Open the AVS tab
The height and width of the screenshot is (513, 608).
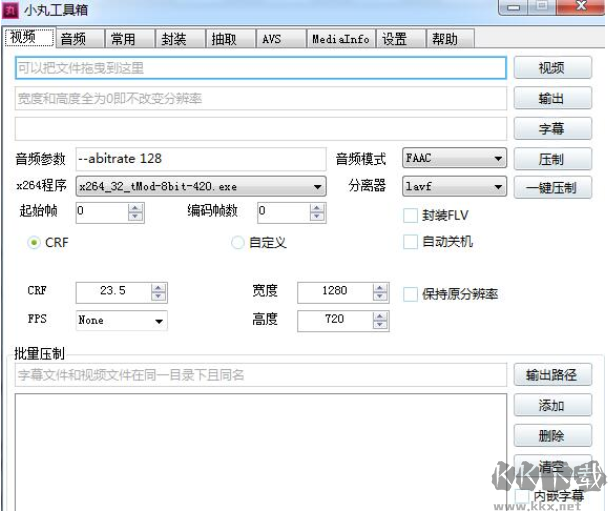[282, 39]
